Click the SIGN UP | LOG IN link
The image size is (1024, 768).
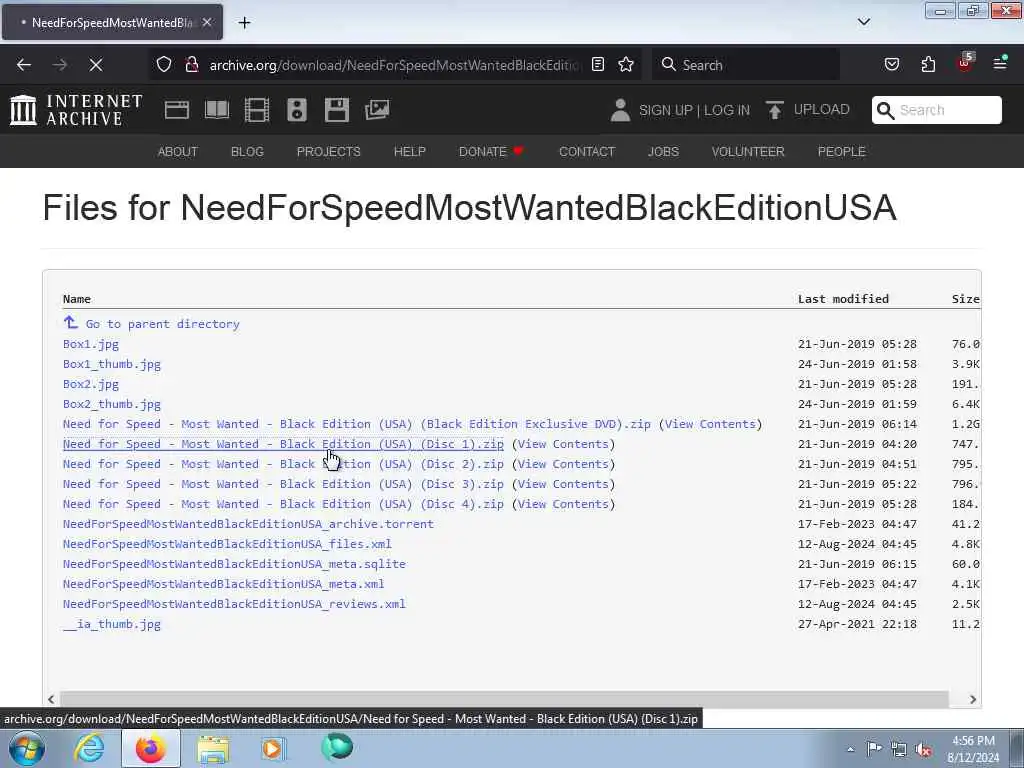pos(694,110)
